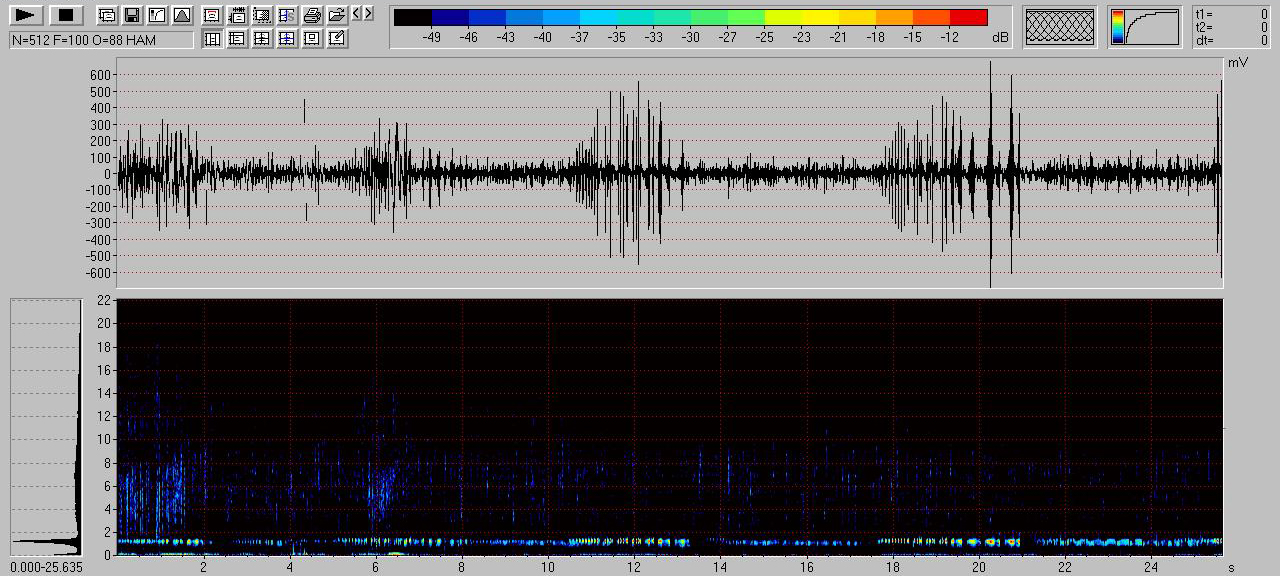
Task: Click the color gradient curve button
Action: pyautogui.click(x=1145, y=26)
